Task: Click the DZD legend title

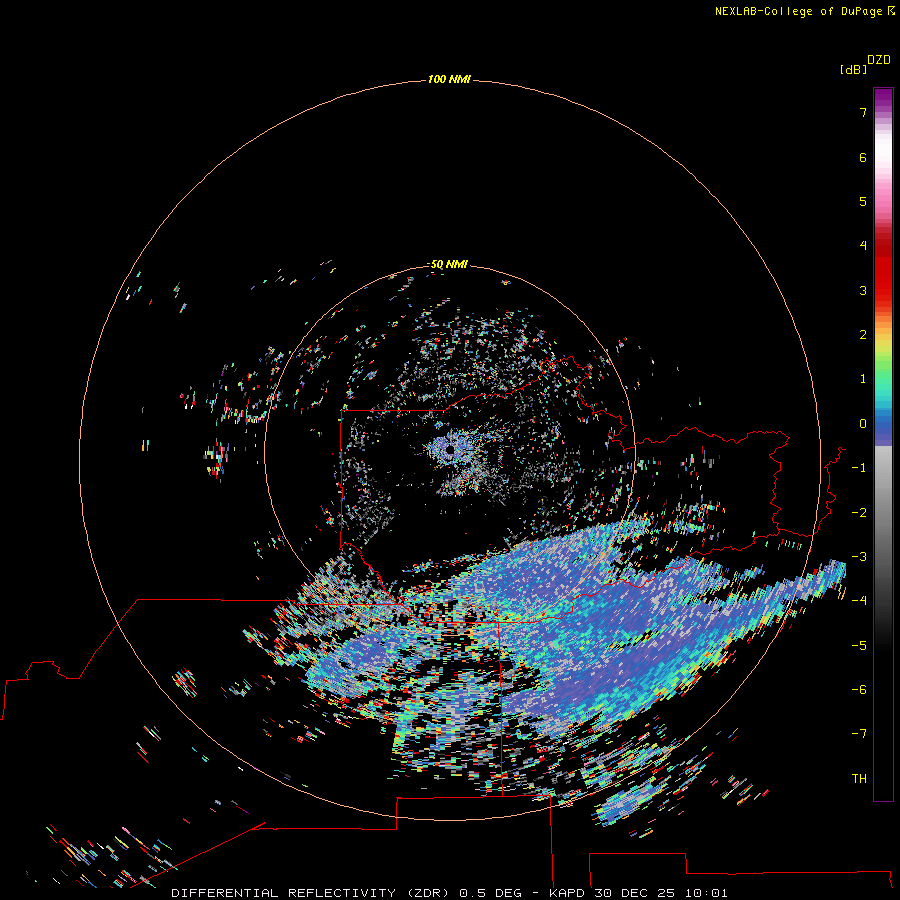Action: [x=879, y=60]
